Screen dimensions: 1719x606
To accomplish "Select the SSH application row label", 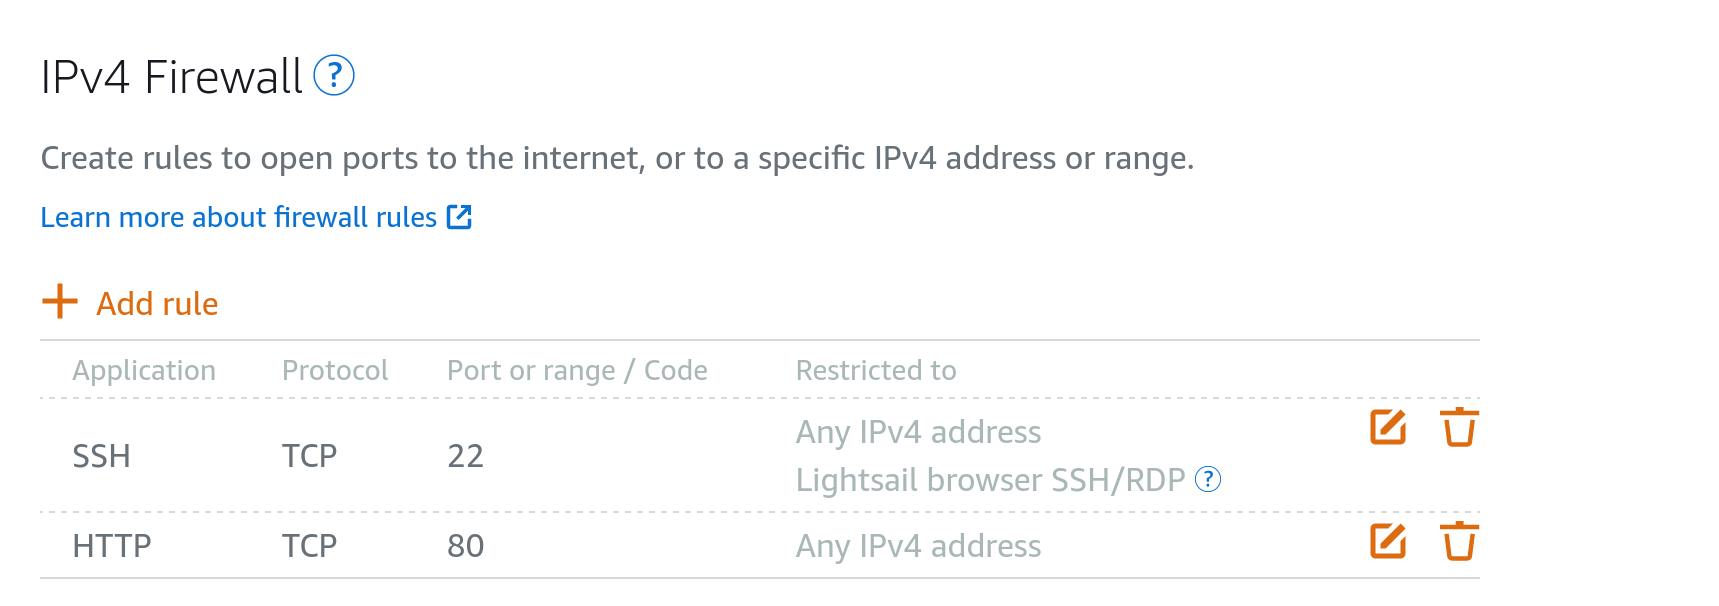I will (102, 456).
